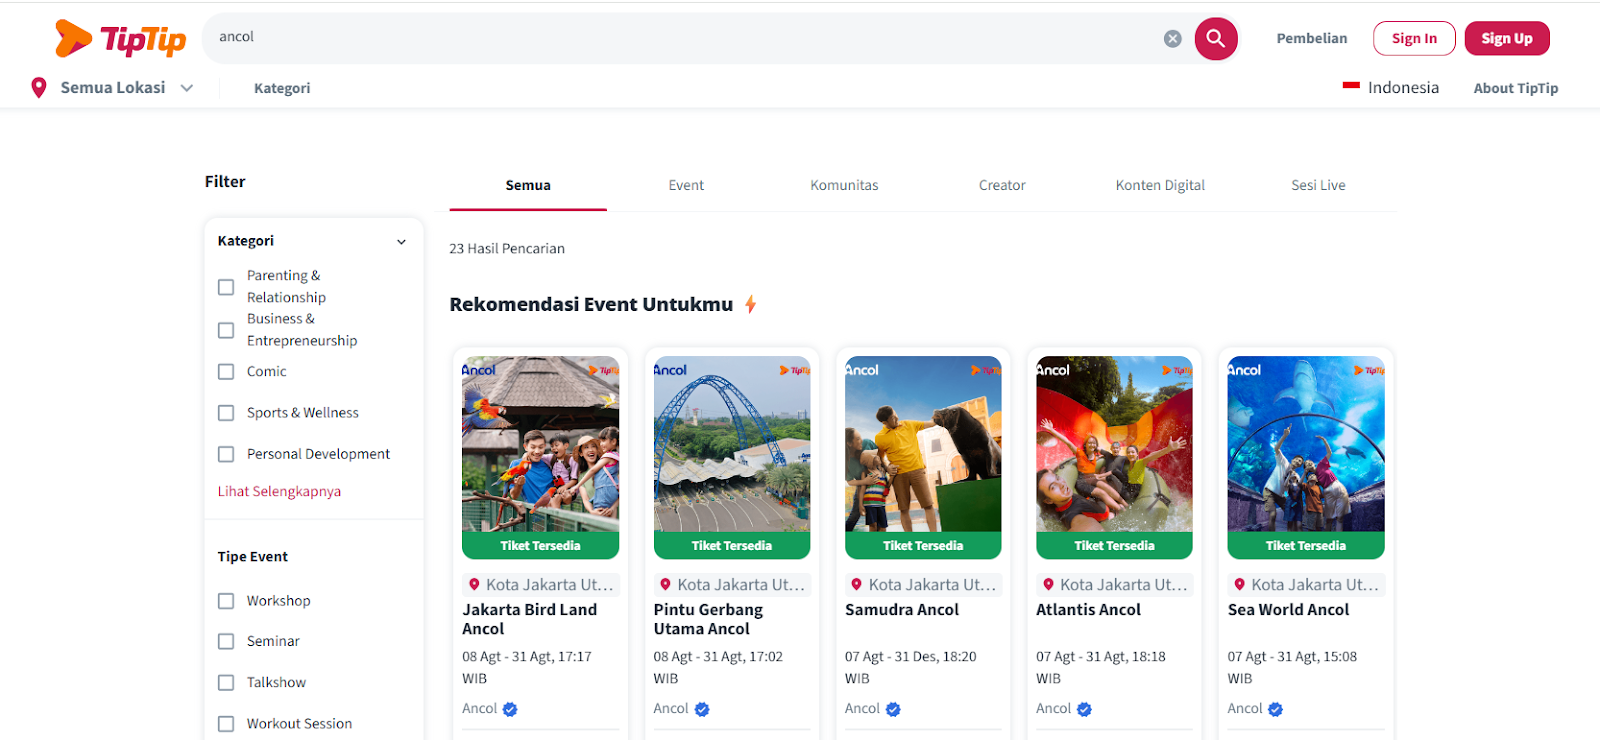Enable the Sports & Wellness filter
The image size is (1600, 740).
pos(226,413)
